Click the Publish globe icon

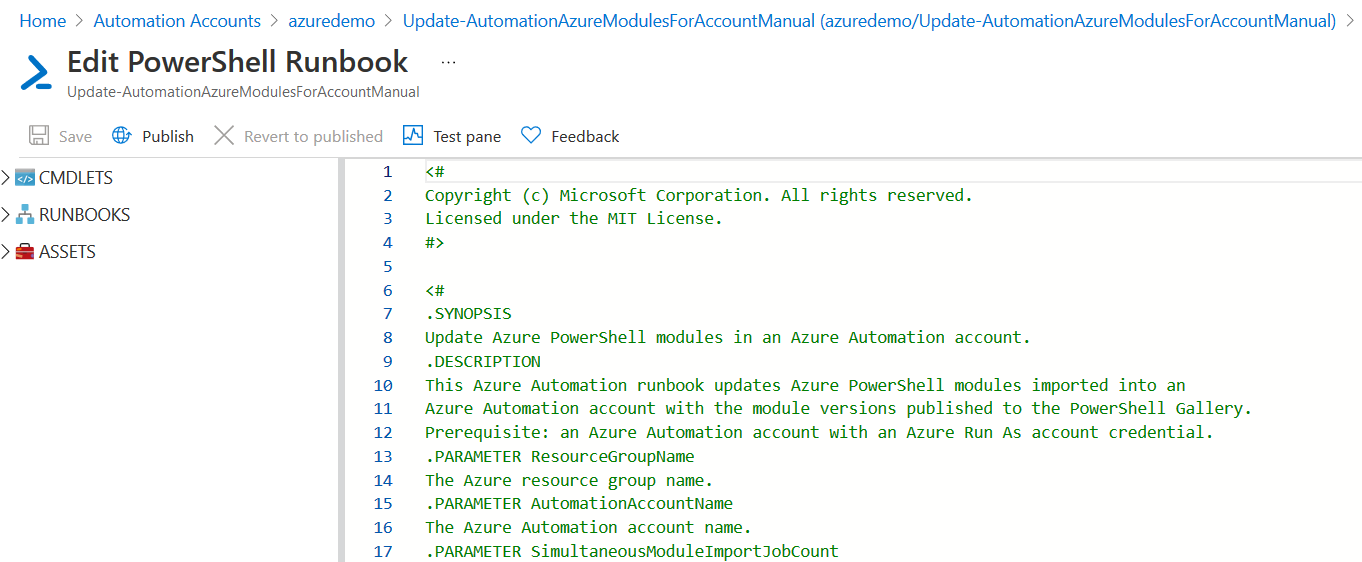[x=121, y=136]
